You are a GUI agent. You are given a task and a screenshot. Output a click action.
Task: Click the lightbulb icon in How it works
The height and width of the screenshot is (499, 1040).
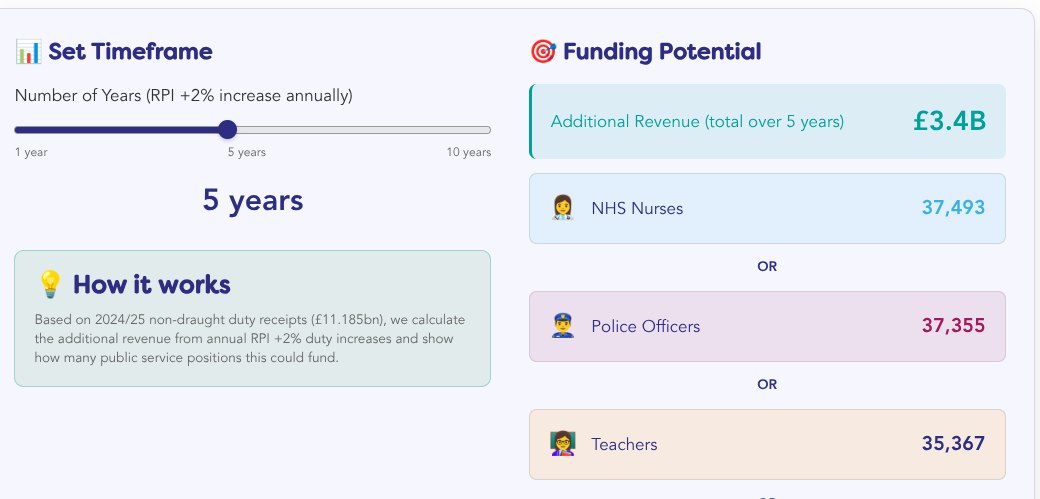[49, 285]
